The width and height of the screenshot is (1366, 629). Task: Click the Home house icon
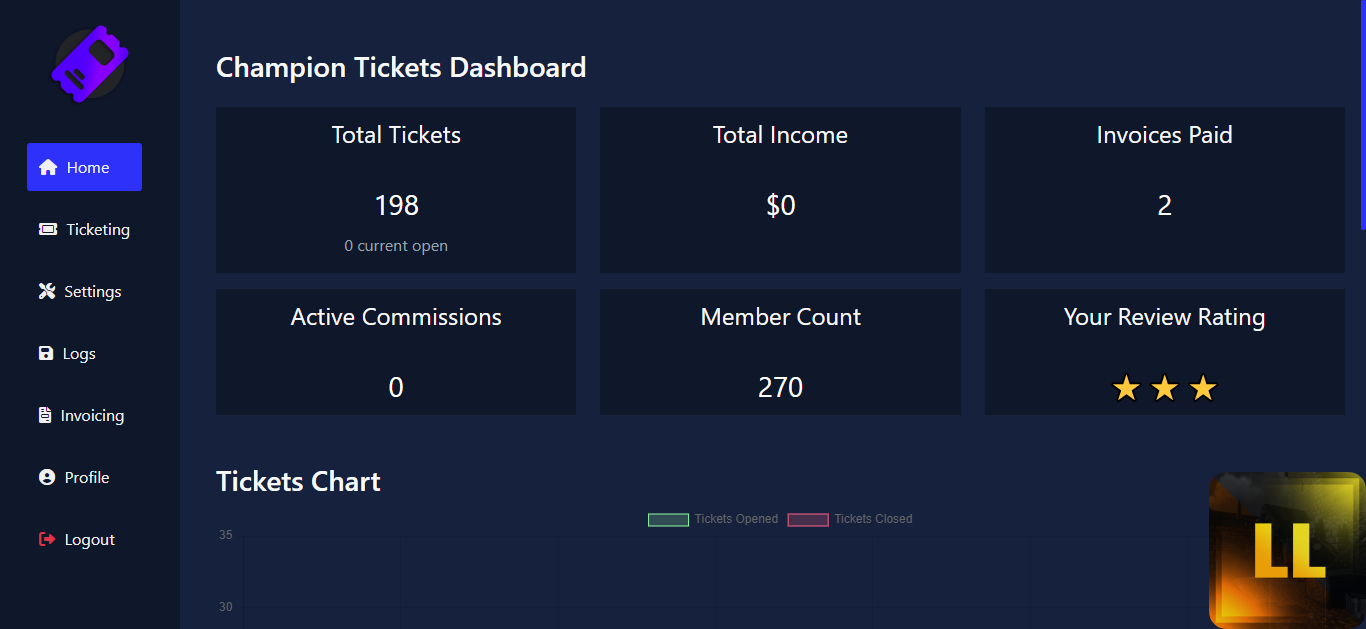tap(48, 167)
